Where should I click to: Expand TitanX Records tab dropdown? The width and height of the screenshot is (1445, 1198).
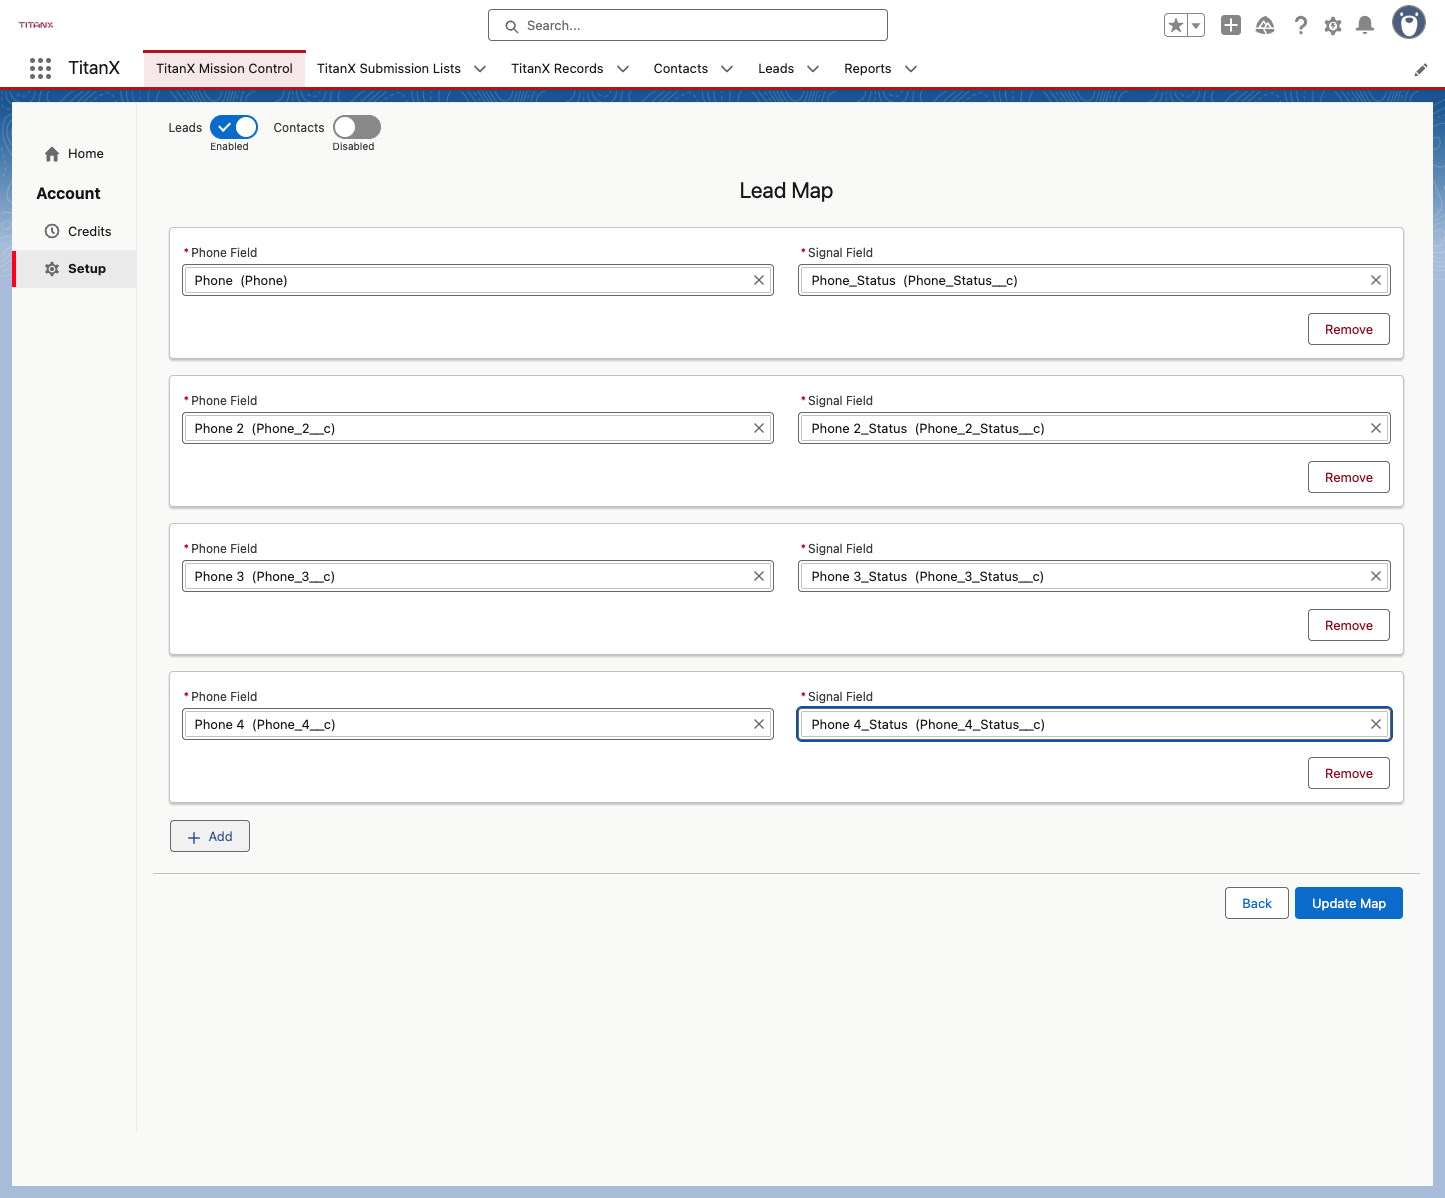[x=623, y=69]
